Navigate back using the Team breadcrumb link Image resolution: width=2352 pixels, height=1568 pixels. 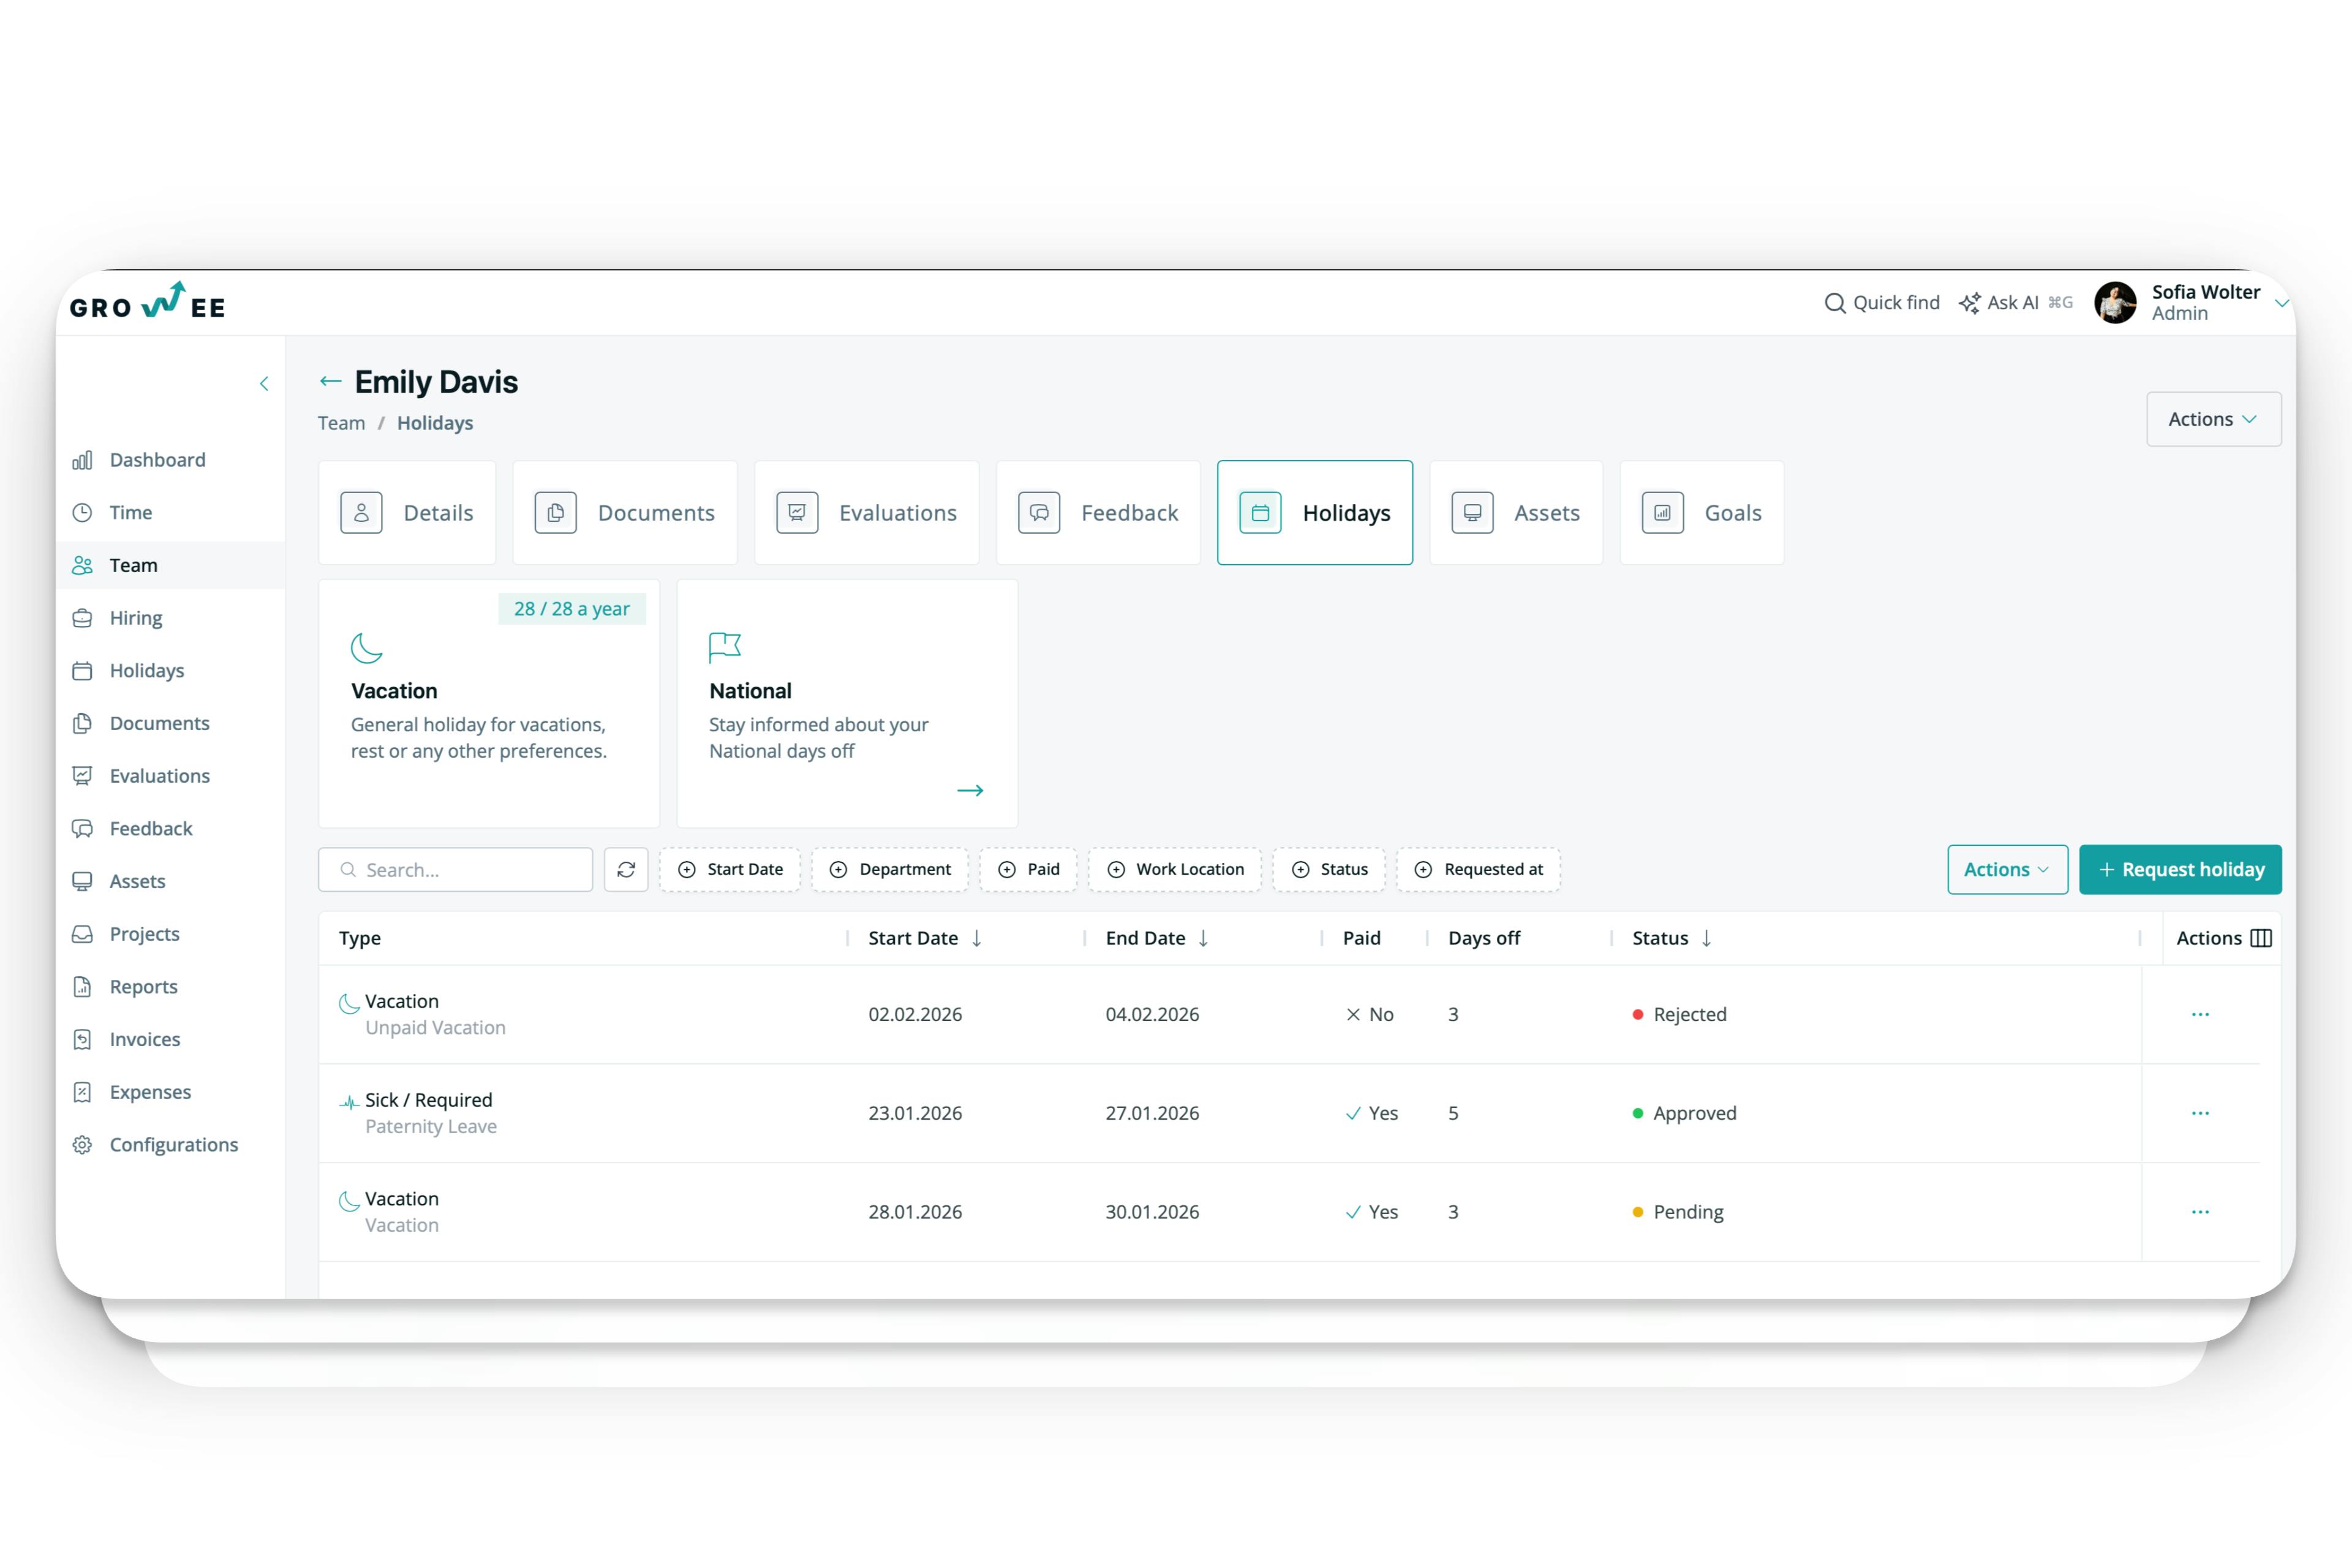[x=342, y=422]
